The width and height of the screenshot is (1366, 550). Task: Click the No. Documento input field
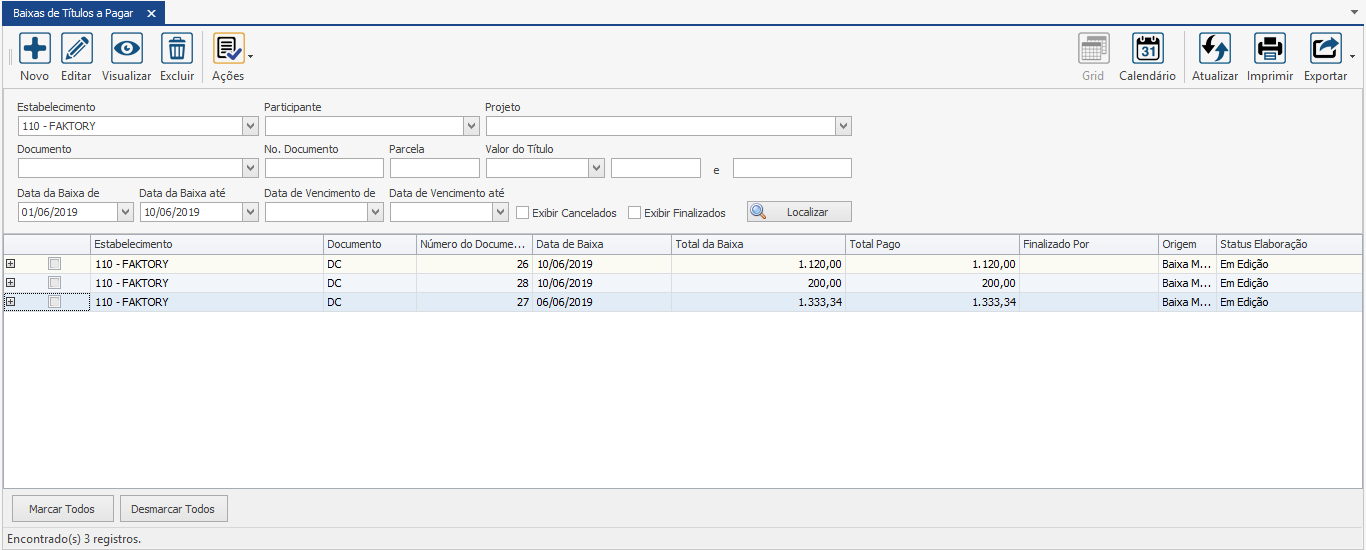tap(324, 168)
